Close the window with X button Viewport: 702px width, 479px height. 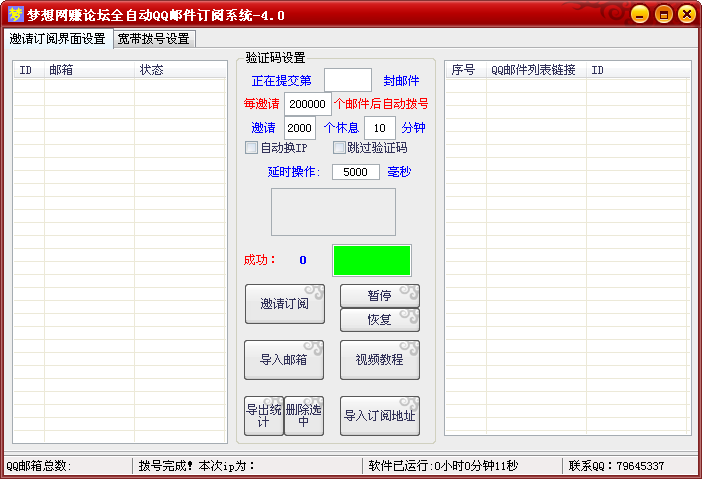point(687,14)
